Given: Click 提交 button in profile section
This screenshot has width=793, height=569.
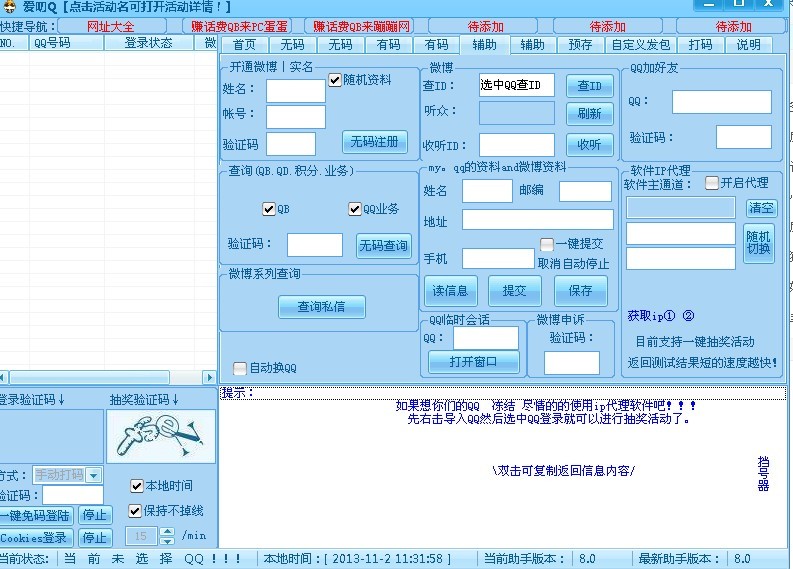Looking at the screenshot, I should [514, 291].
